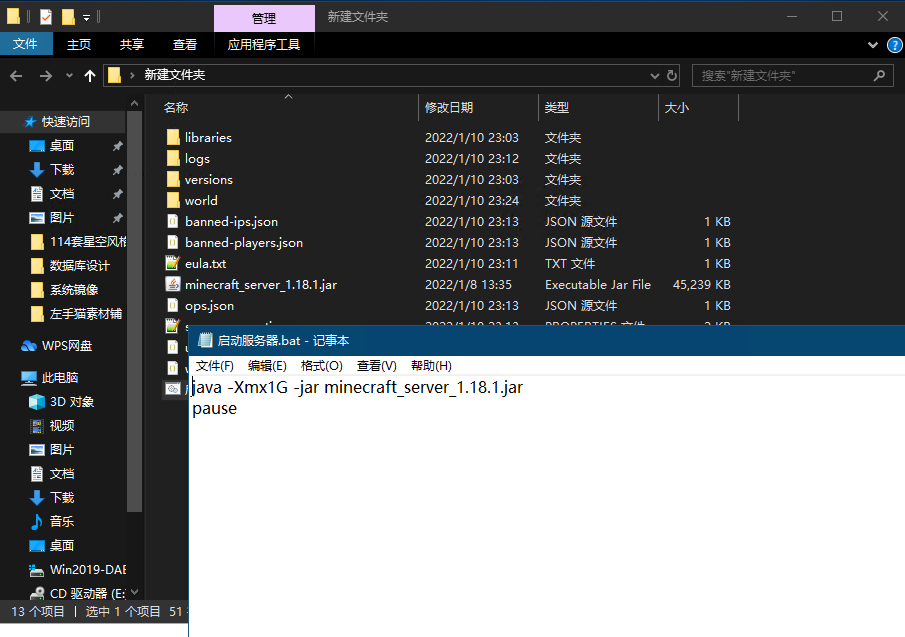The height and width of the screenshot is (637, 905).
Task: Open 图片 under quick access
Action: pos(61,218)
